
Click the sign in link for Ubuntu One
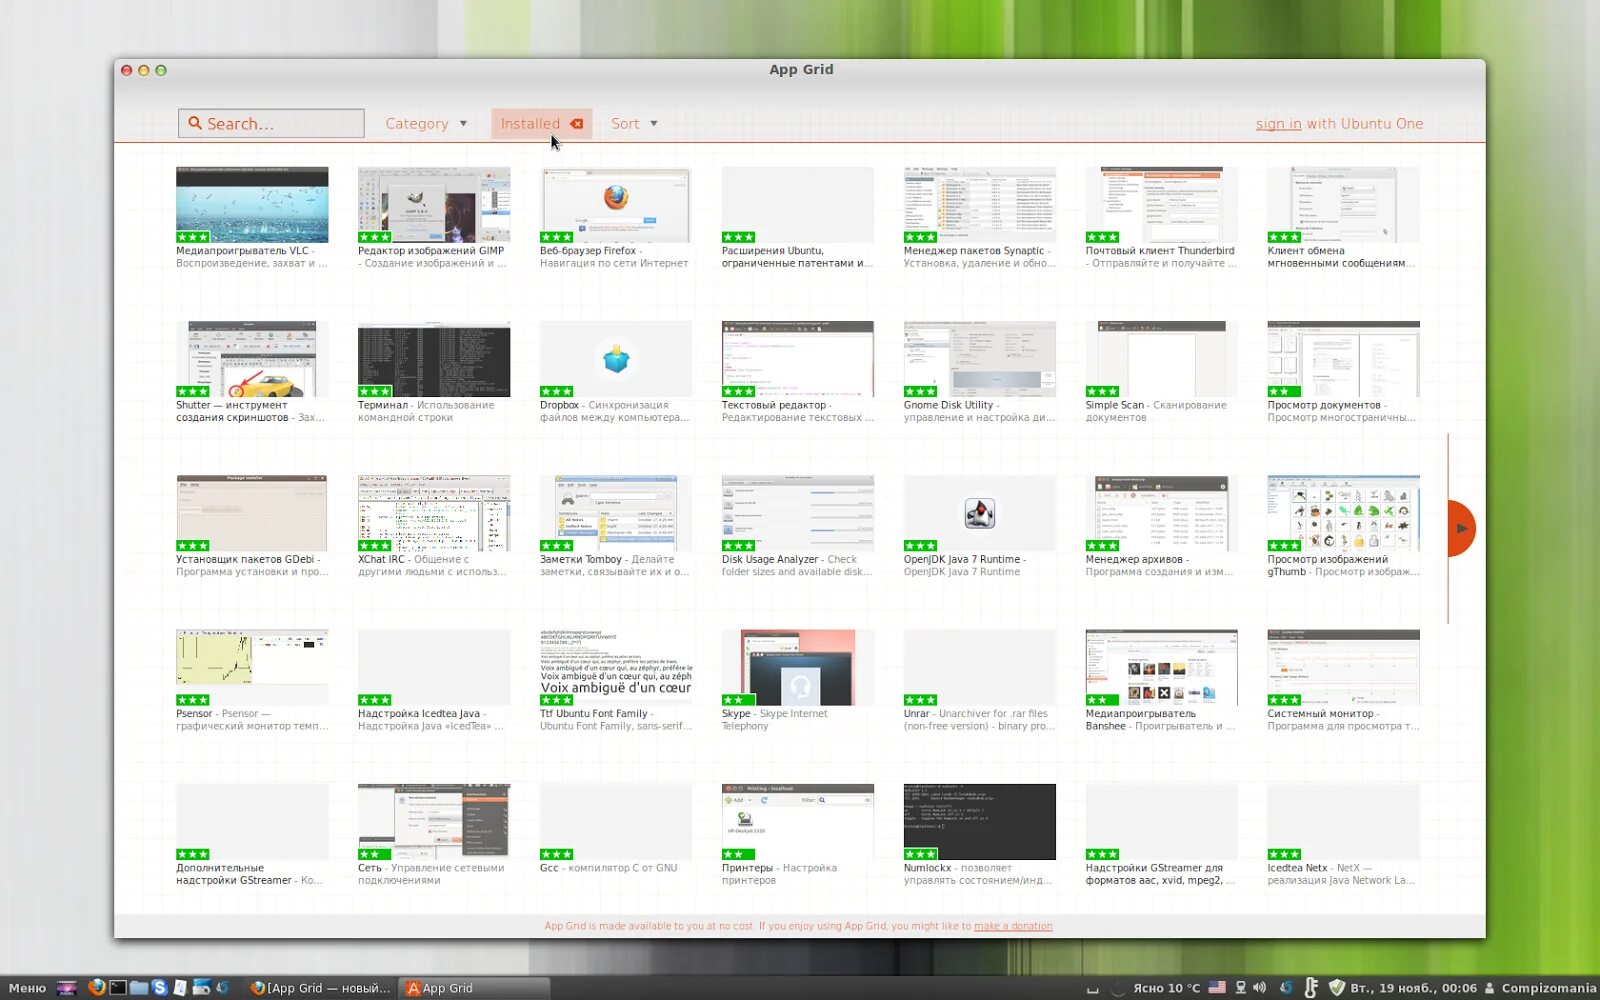click(x=1278, y=124)
